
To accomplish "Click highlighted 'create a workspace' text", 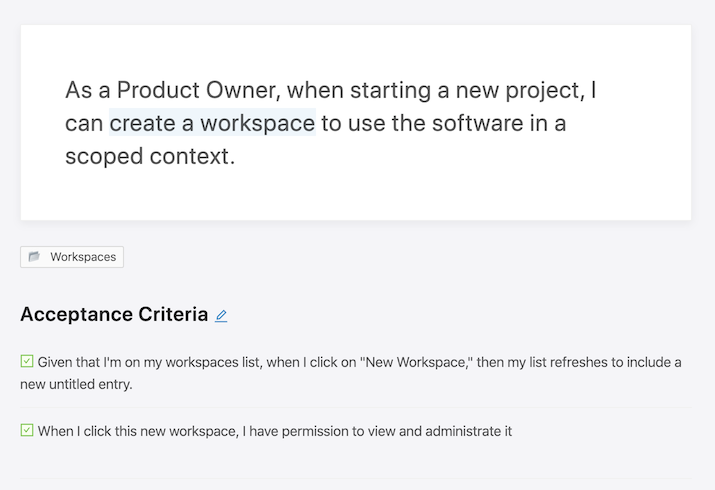I will point(212,123).
